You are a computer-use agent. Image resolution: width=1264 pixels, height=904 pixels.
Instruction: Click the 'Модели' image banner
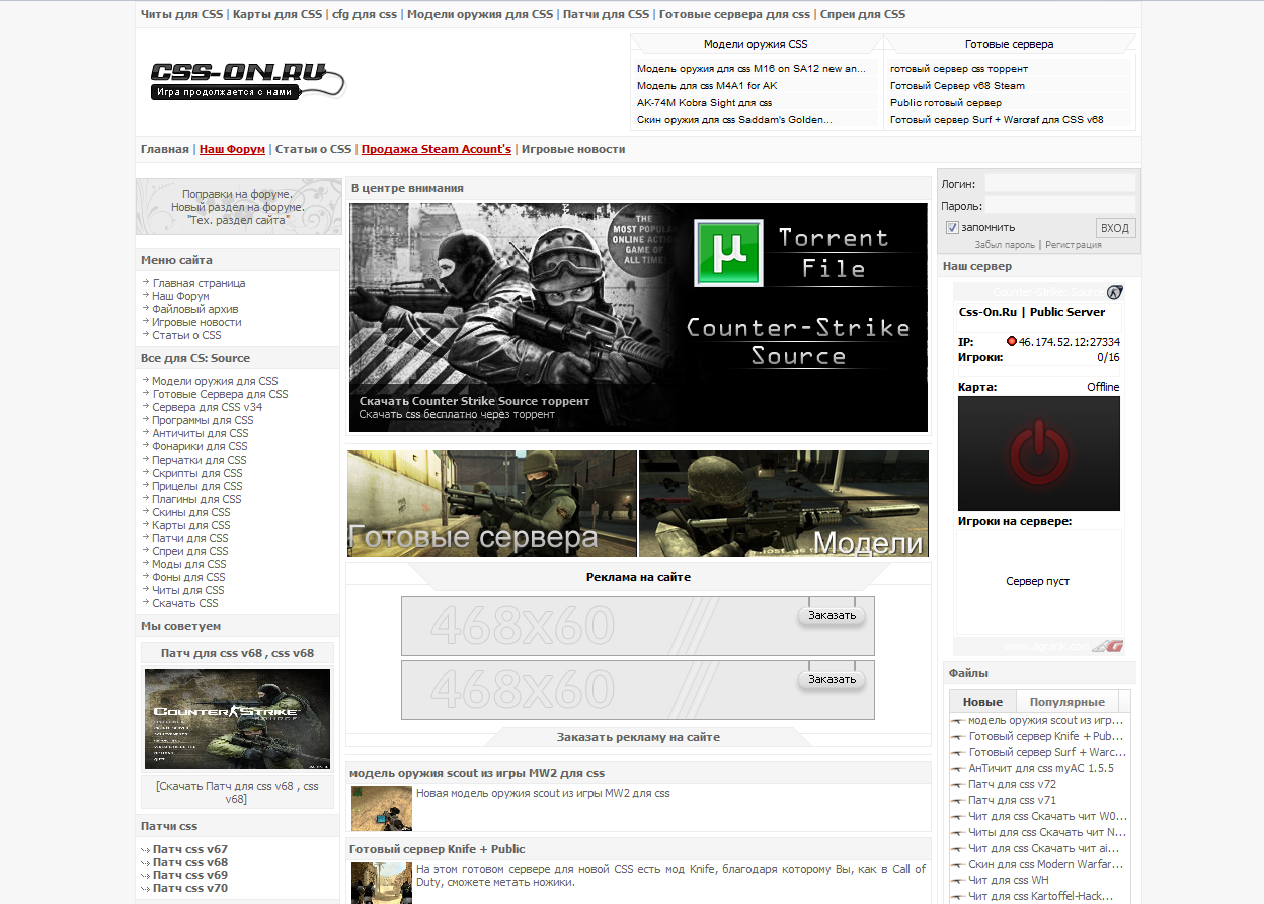pos(784,503)
